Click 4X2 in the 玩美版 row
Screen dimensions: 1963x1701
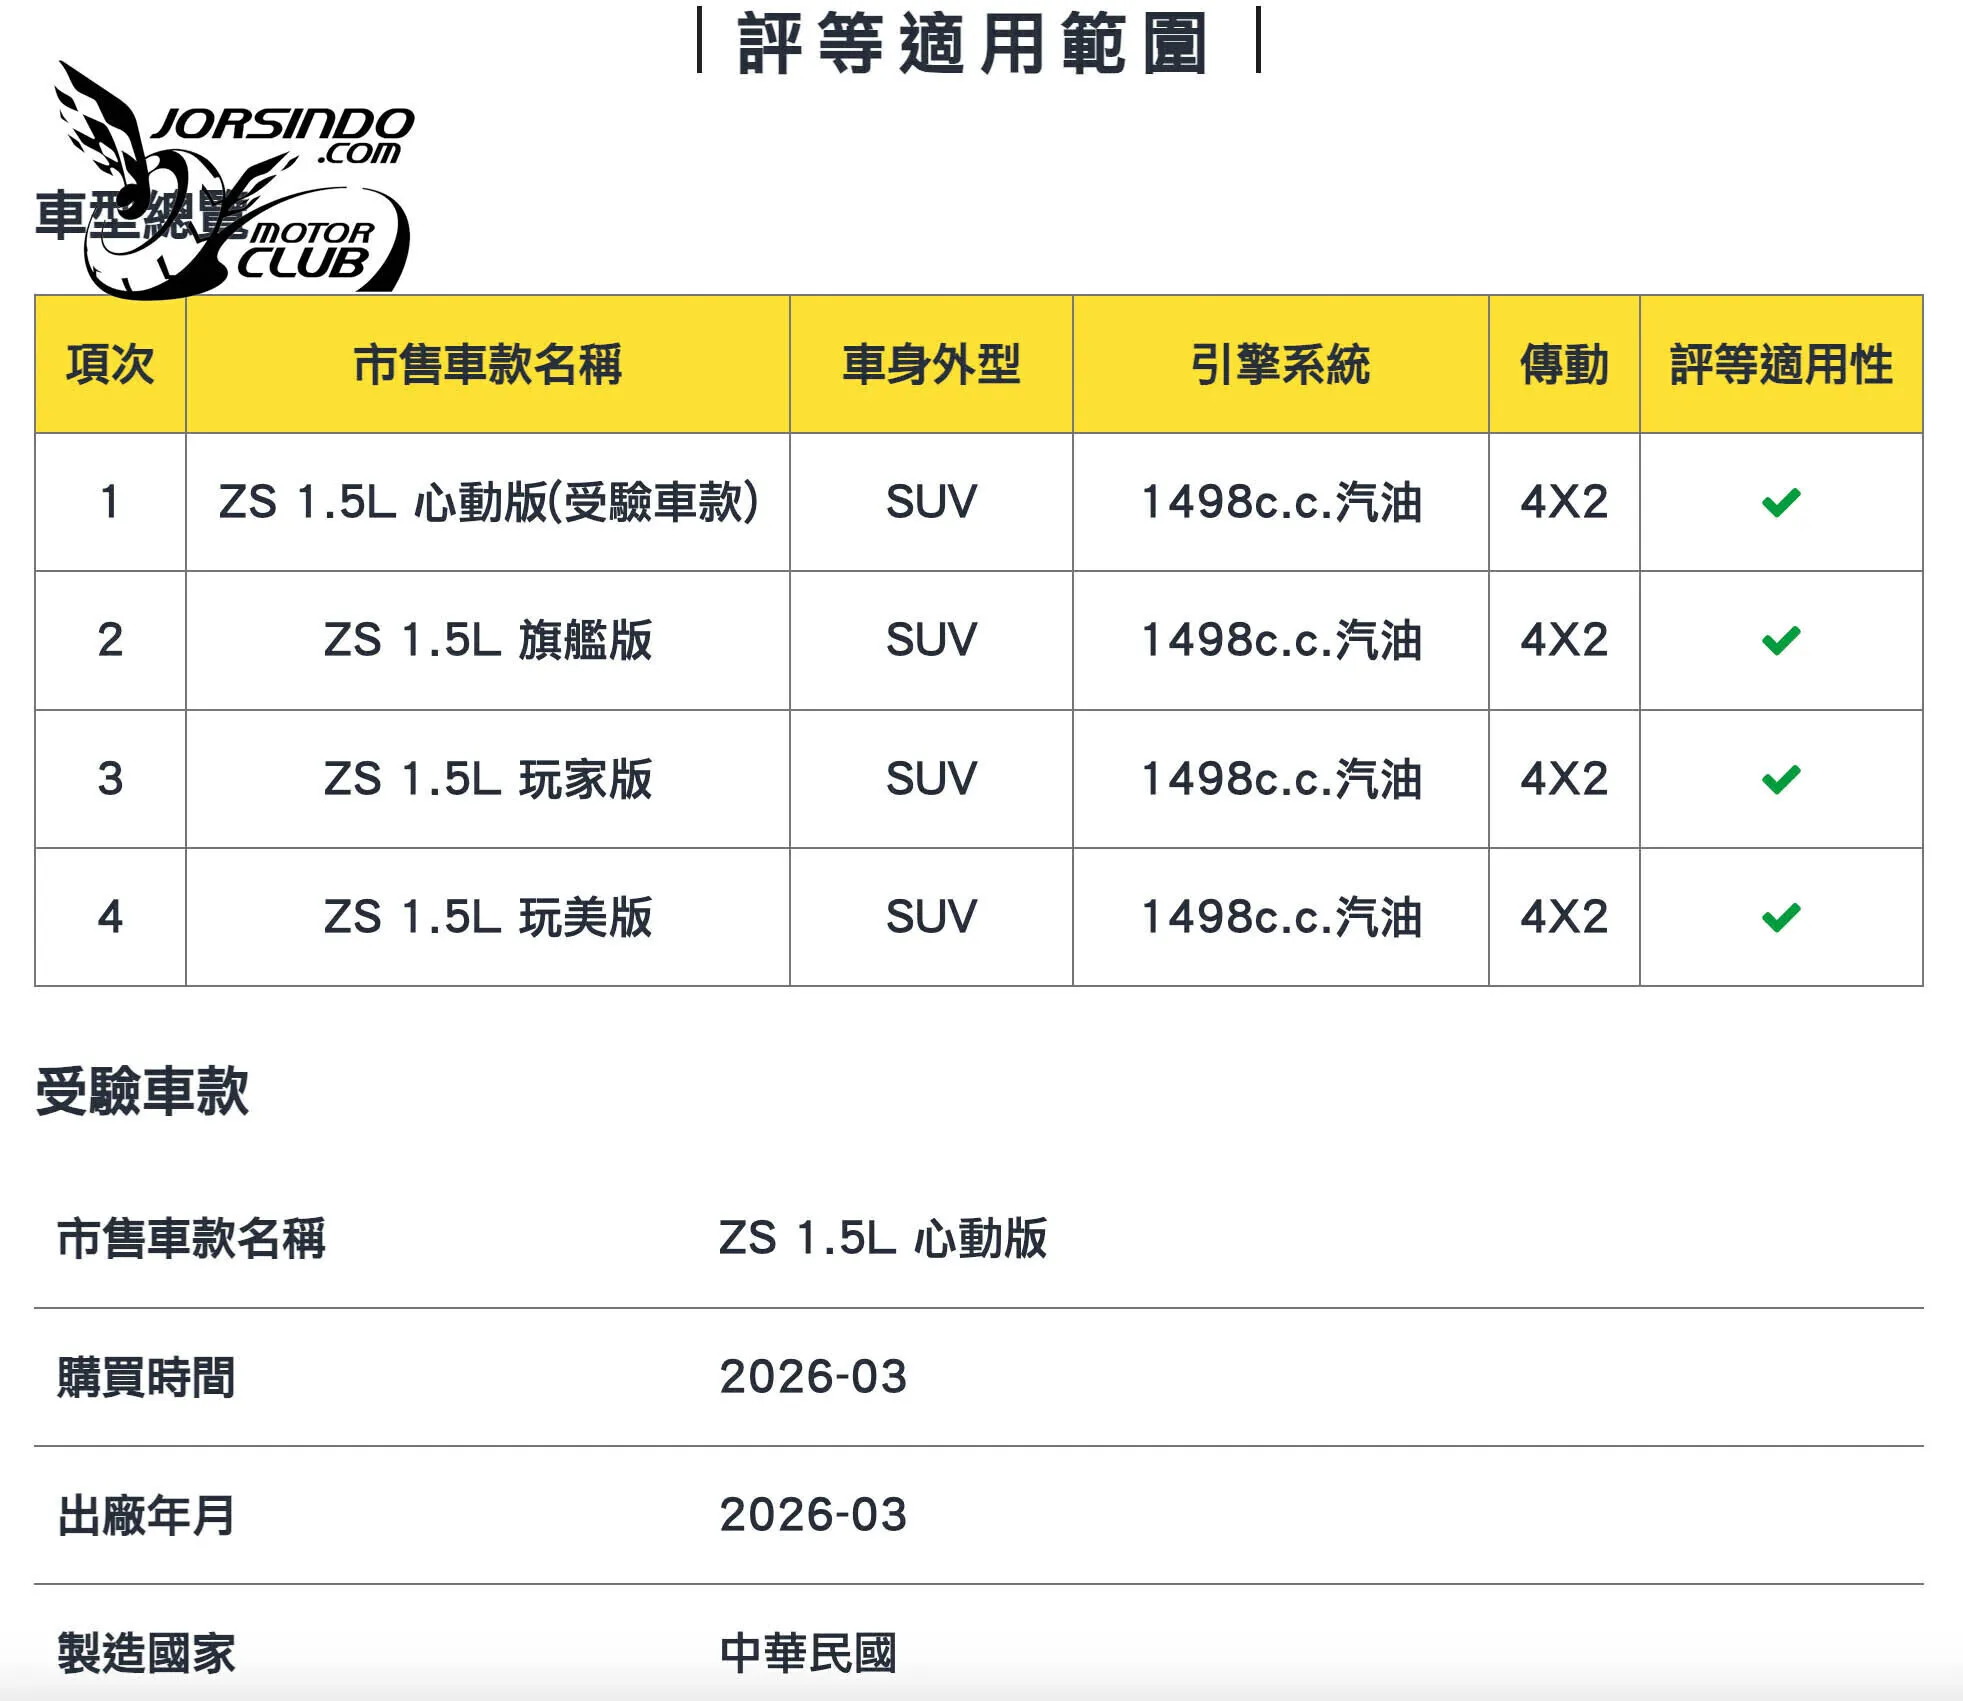click(1564, 917)
